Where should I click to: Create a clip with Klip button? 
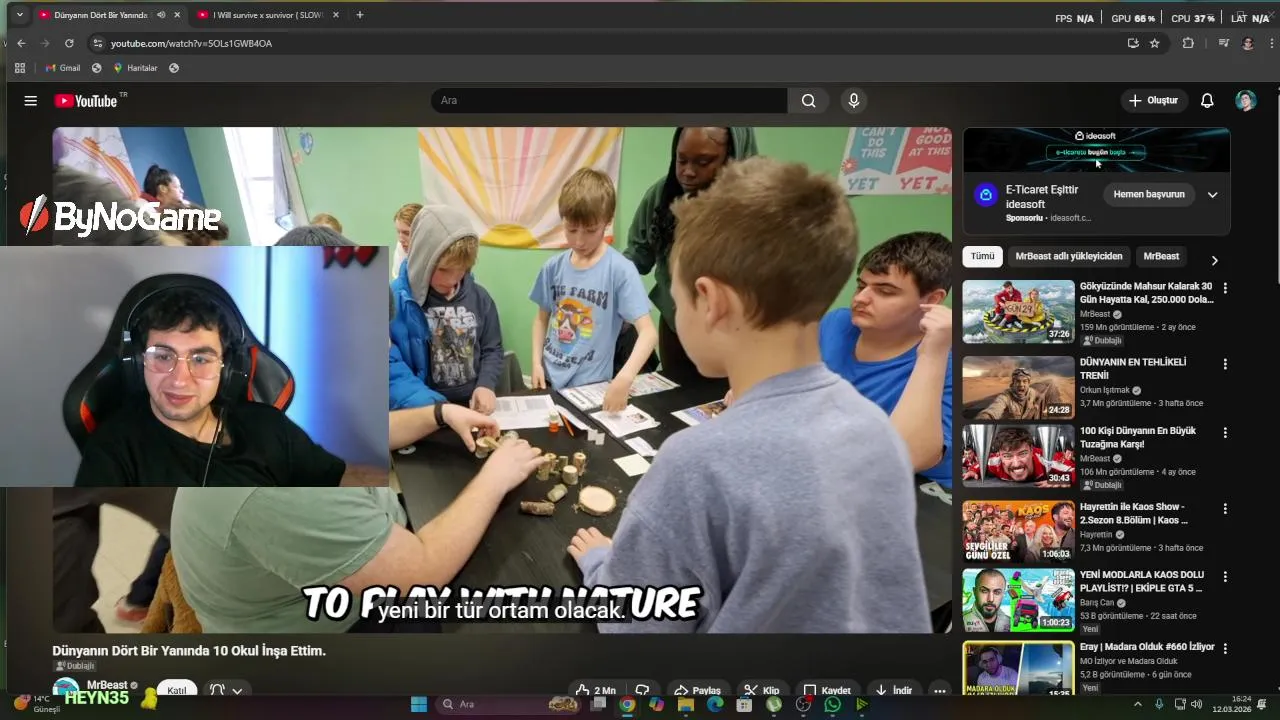tap(762, 690)
